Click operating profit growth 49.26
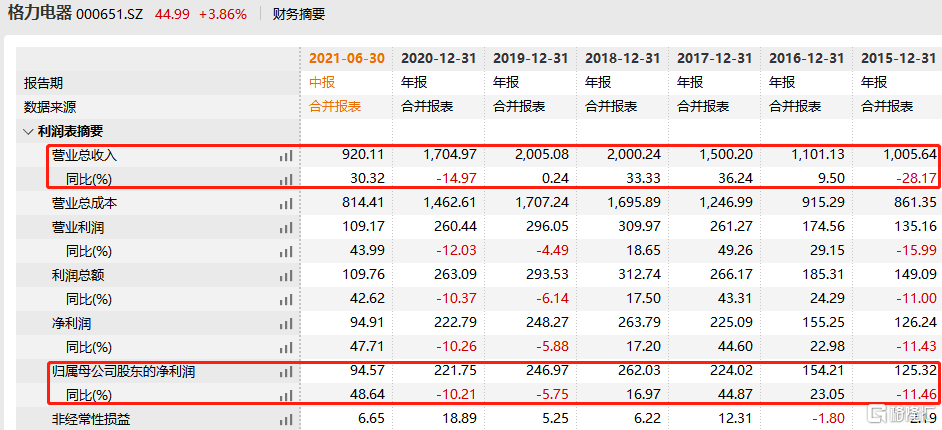The width and height of the screenshot is (942, 430). (x=735, y=250)
